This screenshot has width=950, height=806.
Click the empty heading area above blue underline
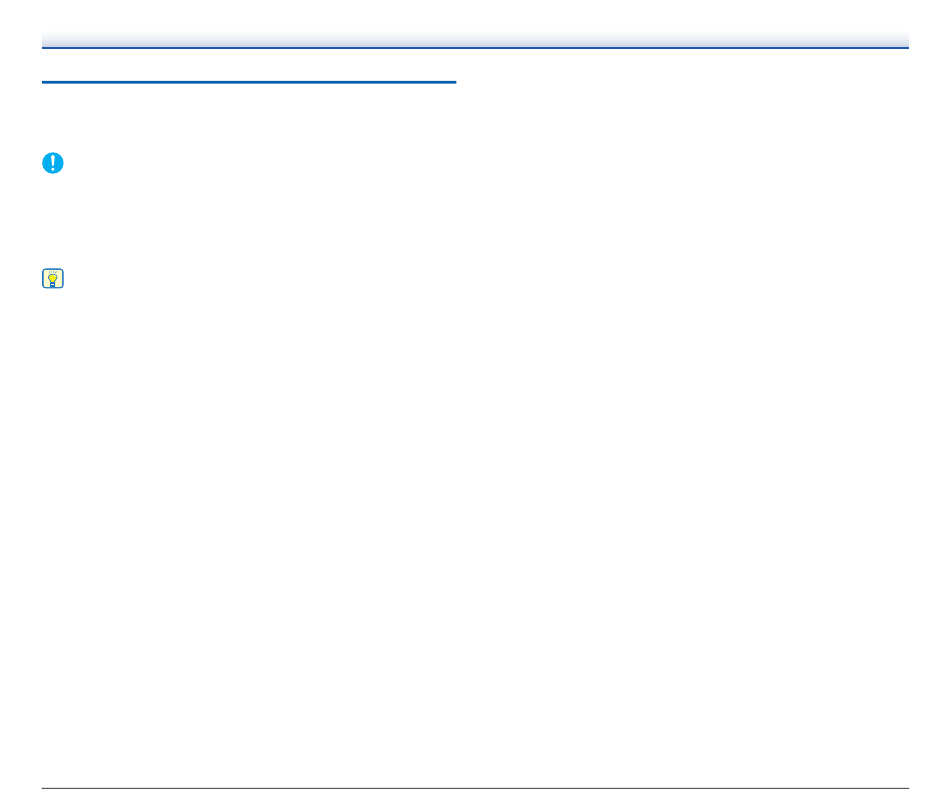(249, 65)
